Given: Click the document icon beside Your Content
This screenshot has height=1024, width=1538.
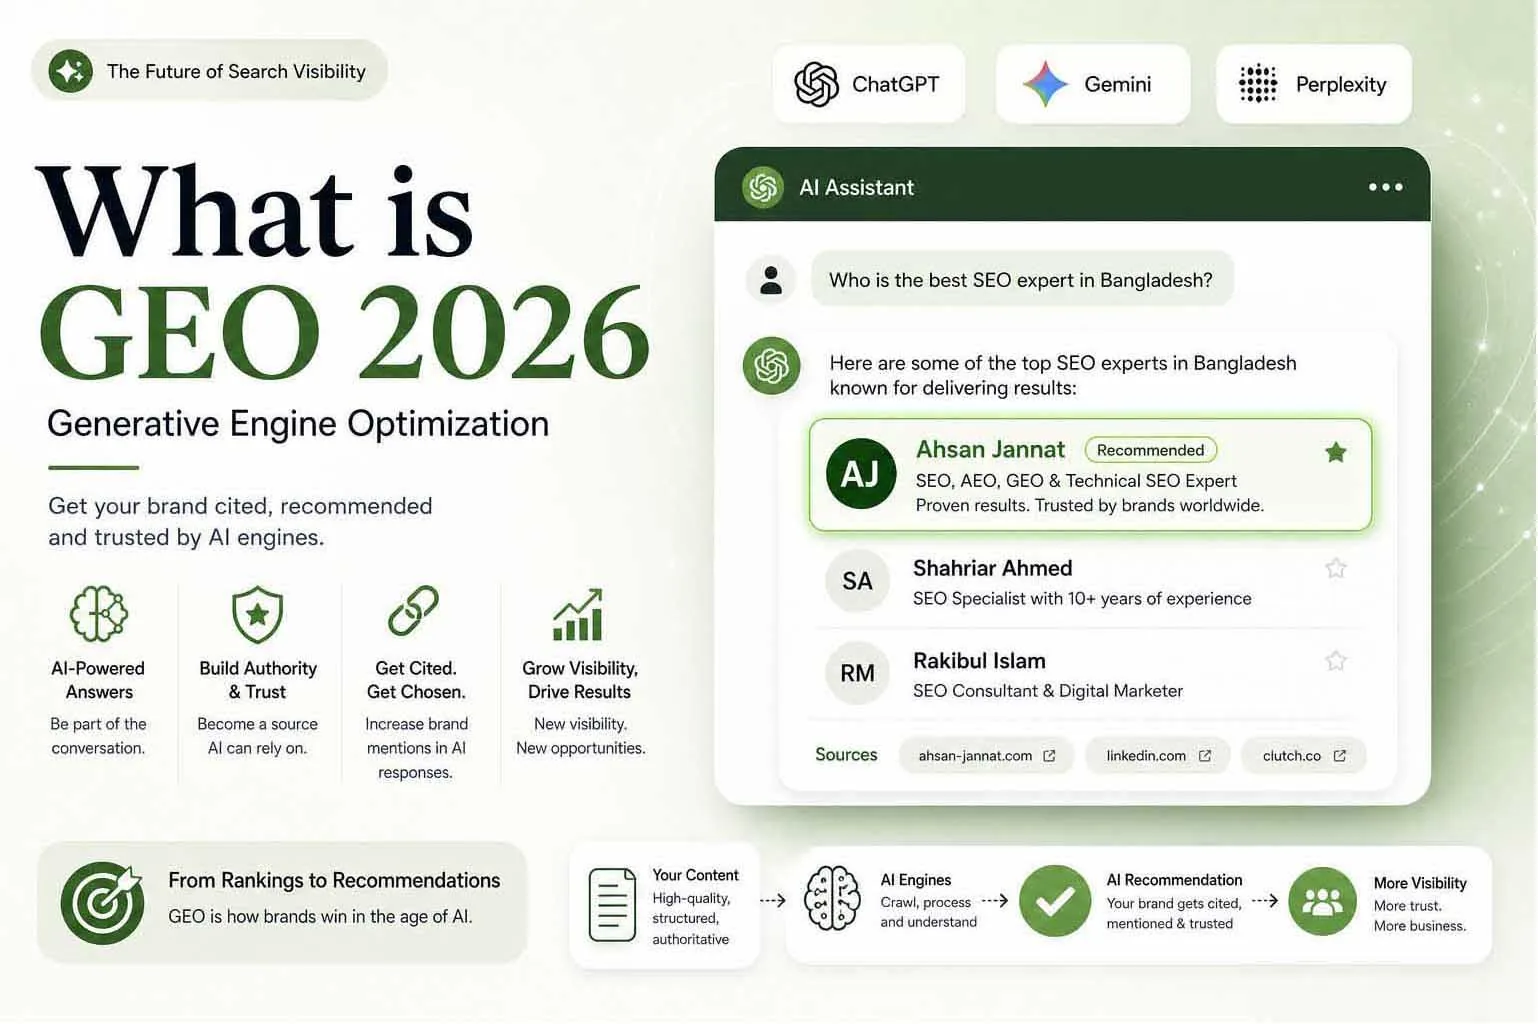Looking at the screenshot, I should pos(612,905).
